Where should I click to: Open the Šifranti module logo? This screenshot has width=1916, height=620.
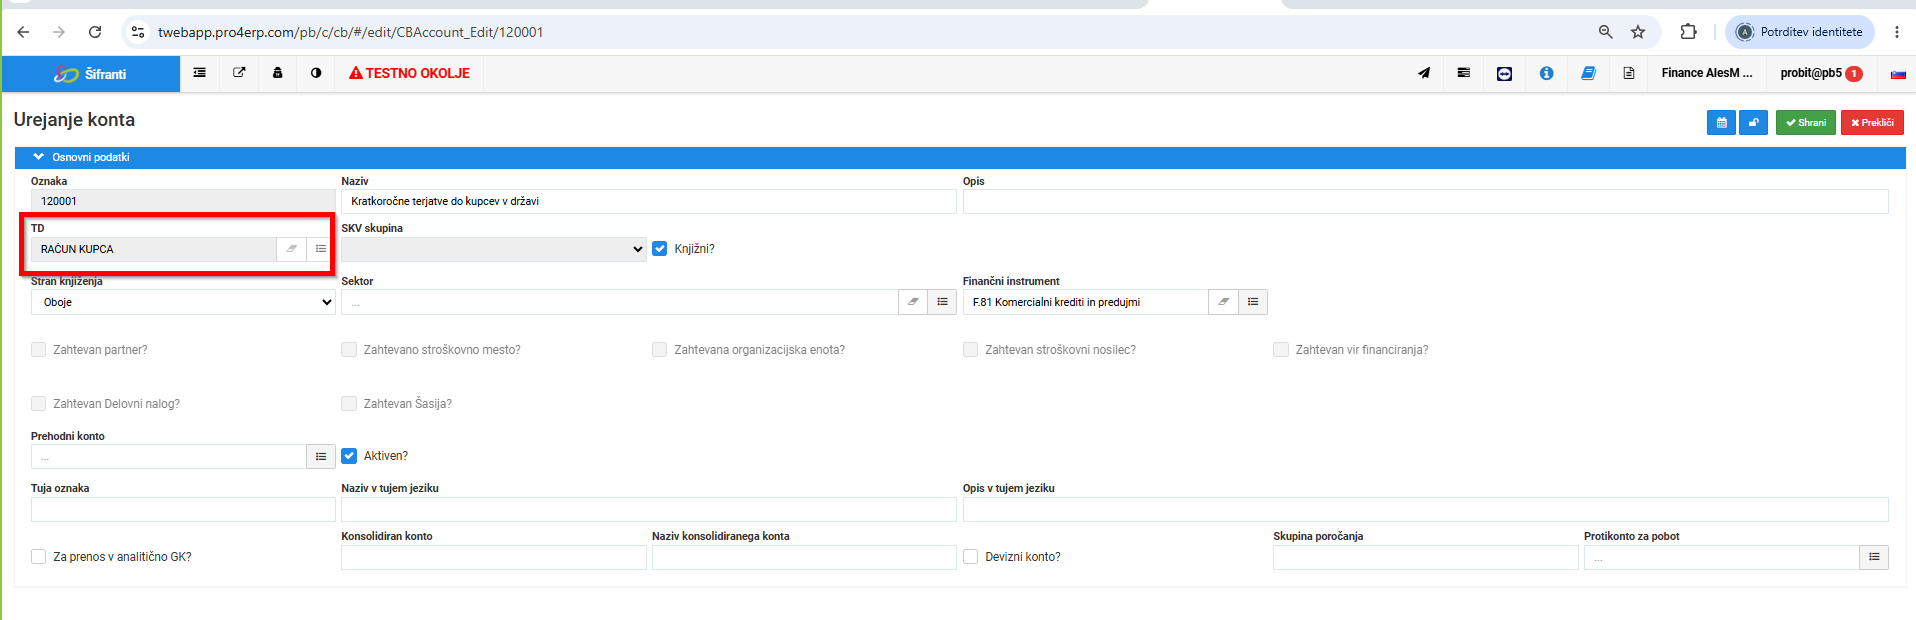90,74
